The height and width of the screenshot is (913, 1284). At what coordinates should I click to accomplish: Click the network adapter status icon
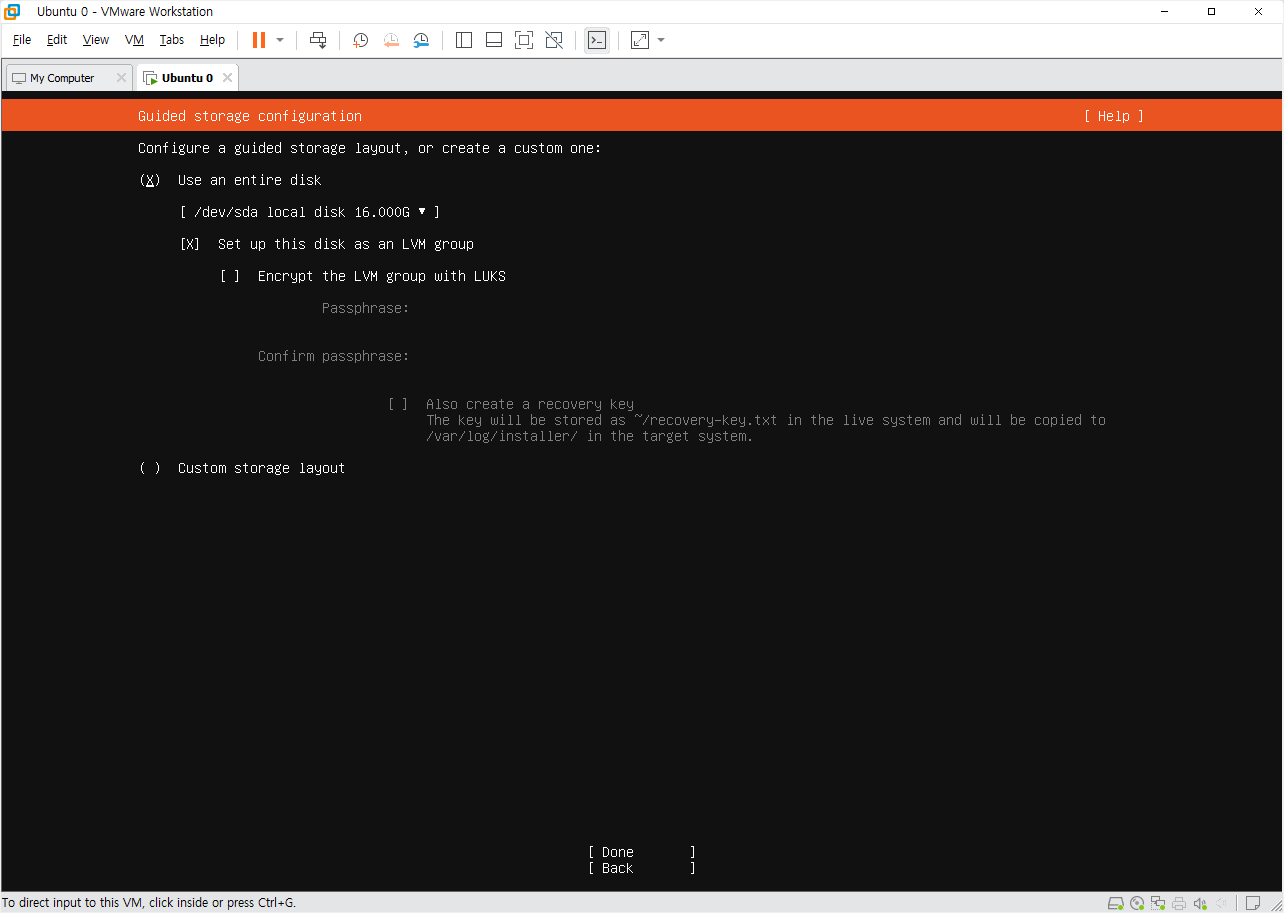click(x=1159, y=903)
